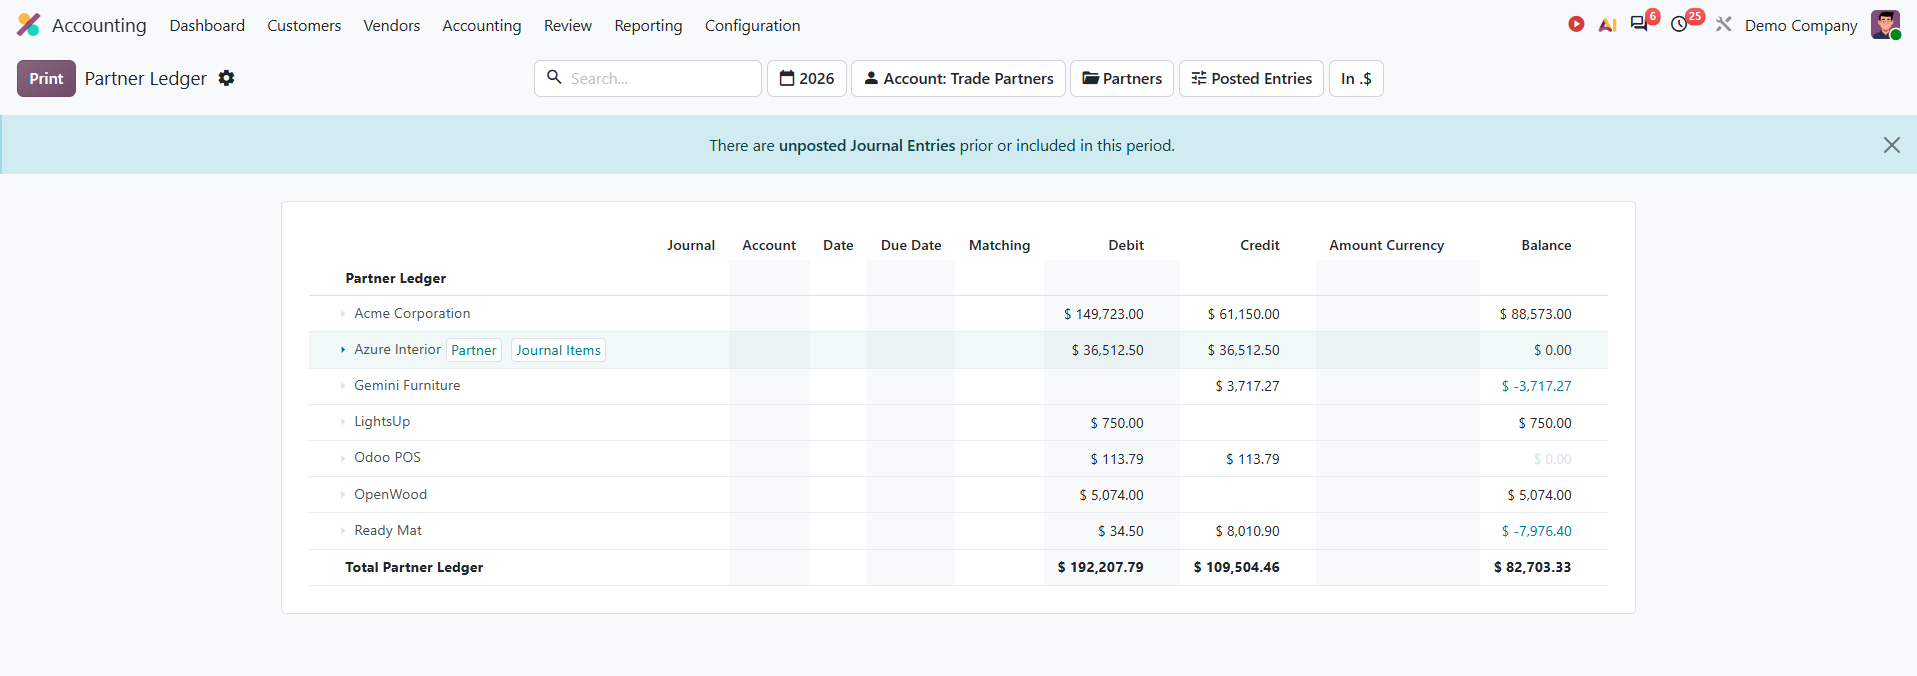Open the AI assistant icon

(x=1607, y=25)
